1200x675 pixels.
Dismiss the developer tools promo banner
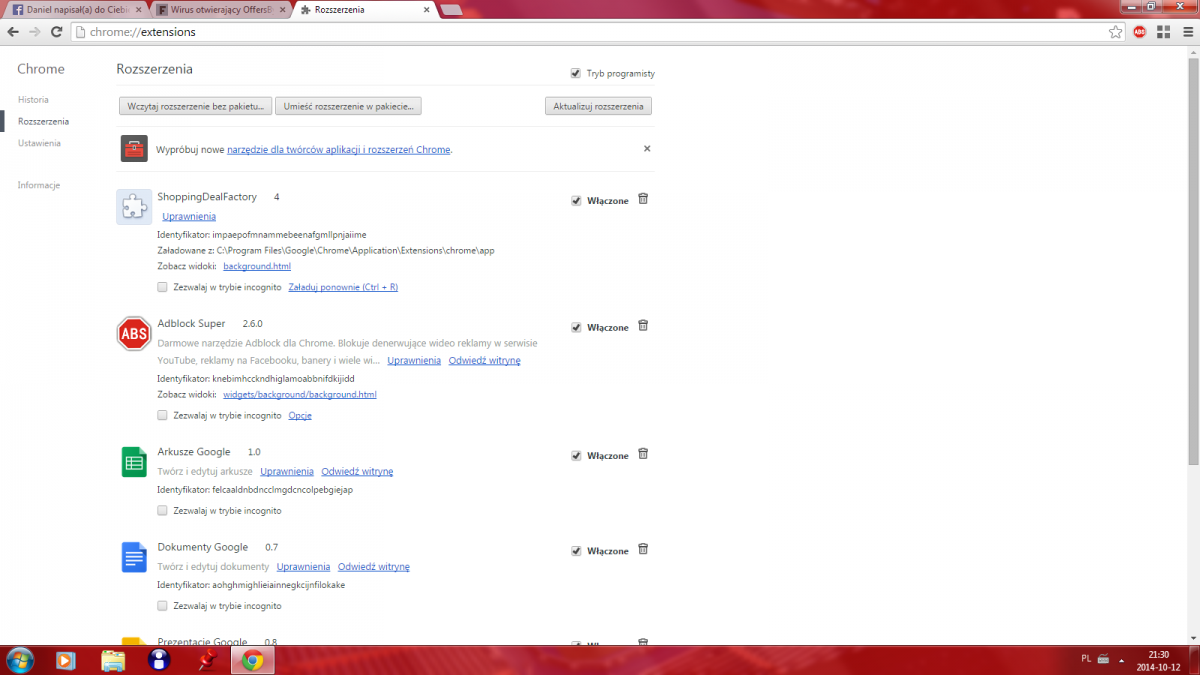pos(647,148)
